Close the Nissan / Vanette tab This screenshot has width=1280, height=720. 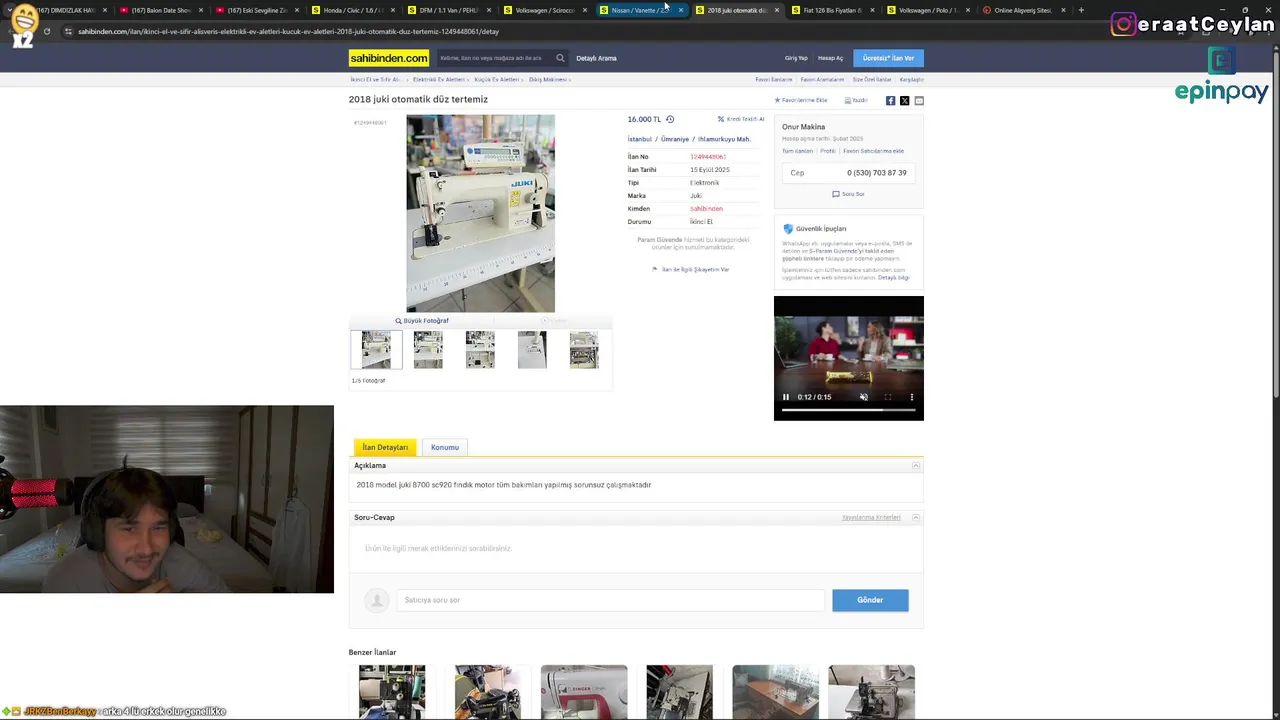681,10
